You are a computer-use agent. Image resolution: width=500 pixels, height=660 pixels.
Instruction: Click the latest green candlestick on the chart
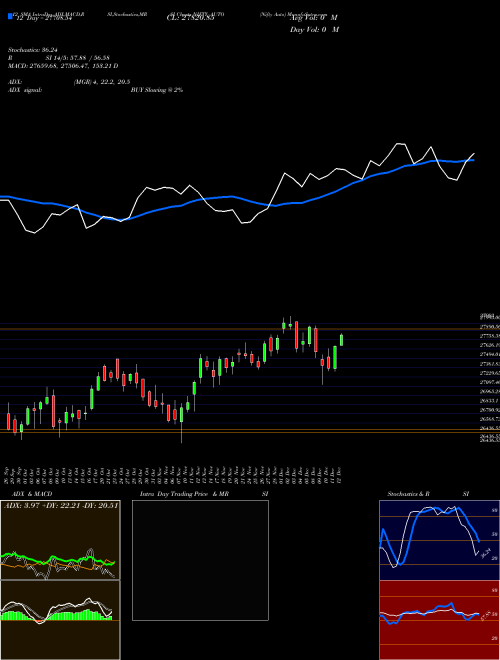tap(341, 340)
